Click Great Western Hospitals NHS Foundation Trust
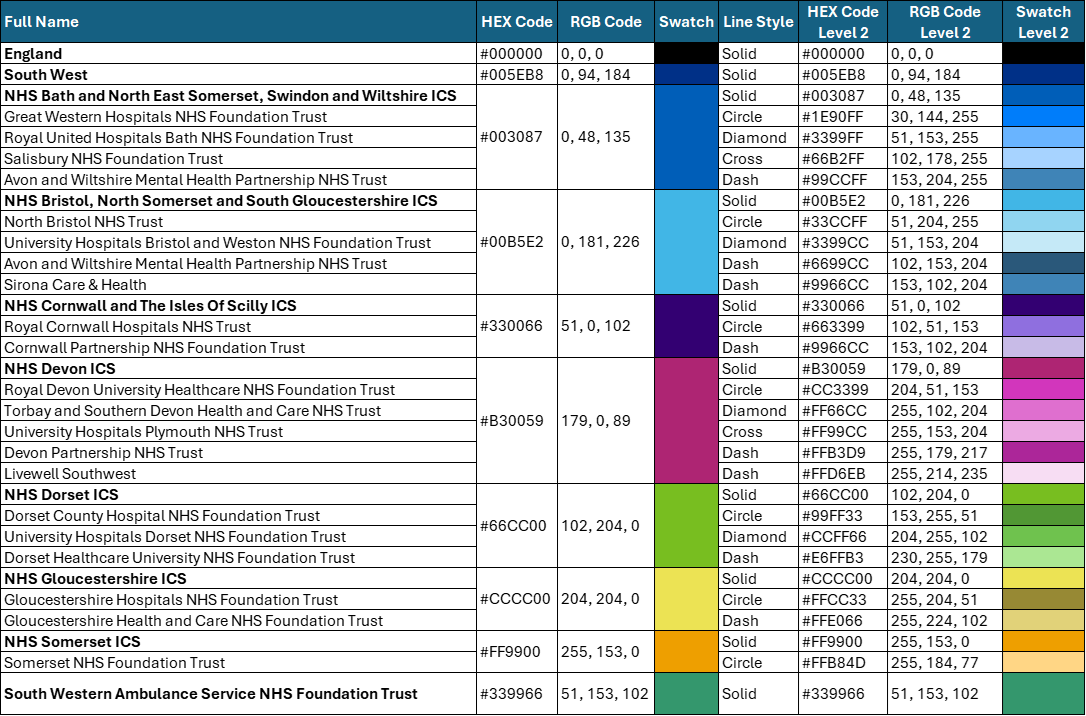This screenshot has height=716, width=1086. point(238,116)
